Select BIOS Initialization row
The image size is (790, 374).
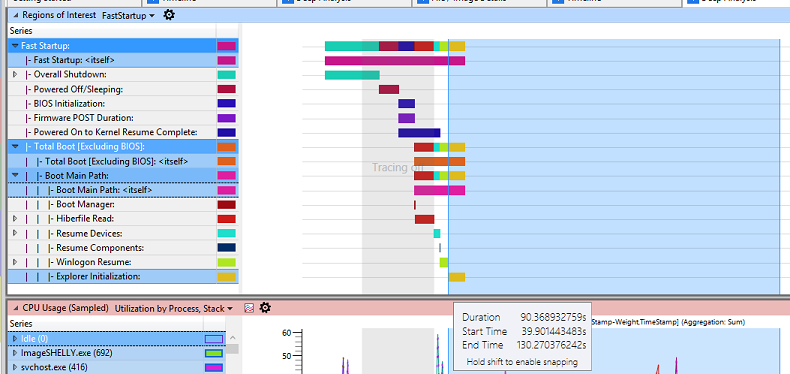coord(123,103)
